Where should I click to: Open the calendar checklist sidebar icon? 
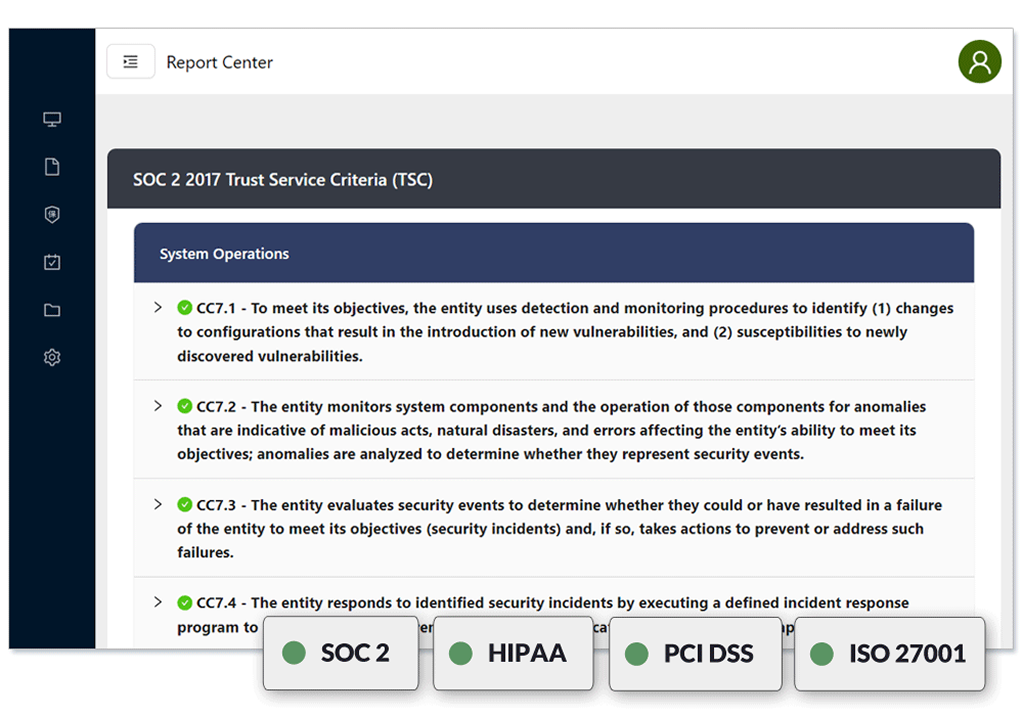[x=52, y=262]
